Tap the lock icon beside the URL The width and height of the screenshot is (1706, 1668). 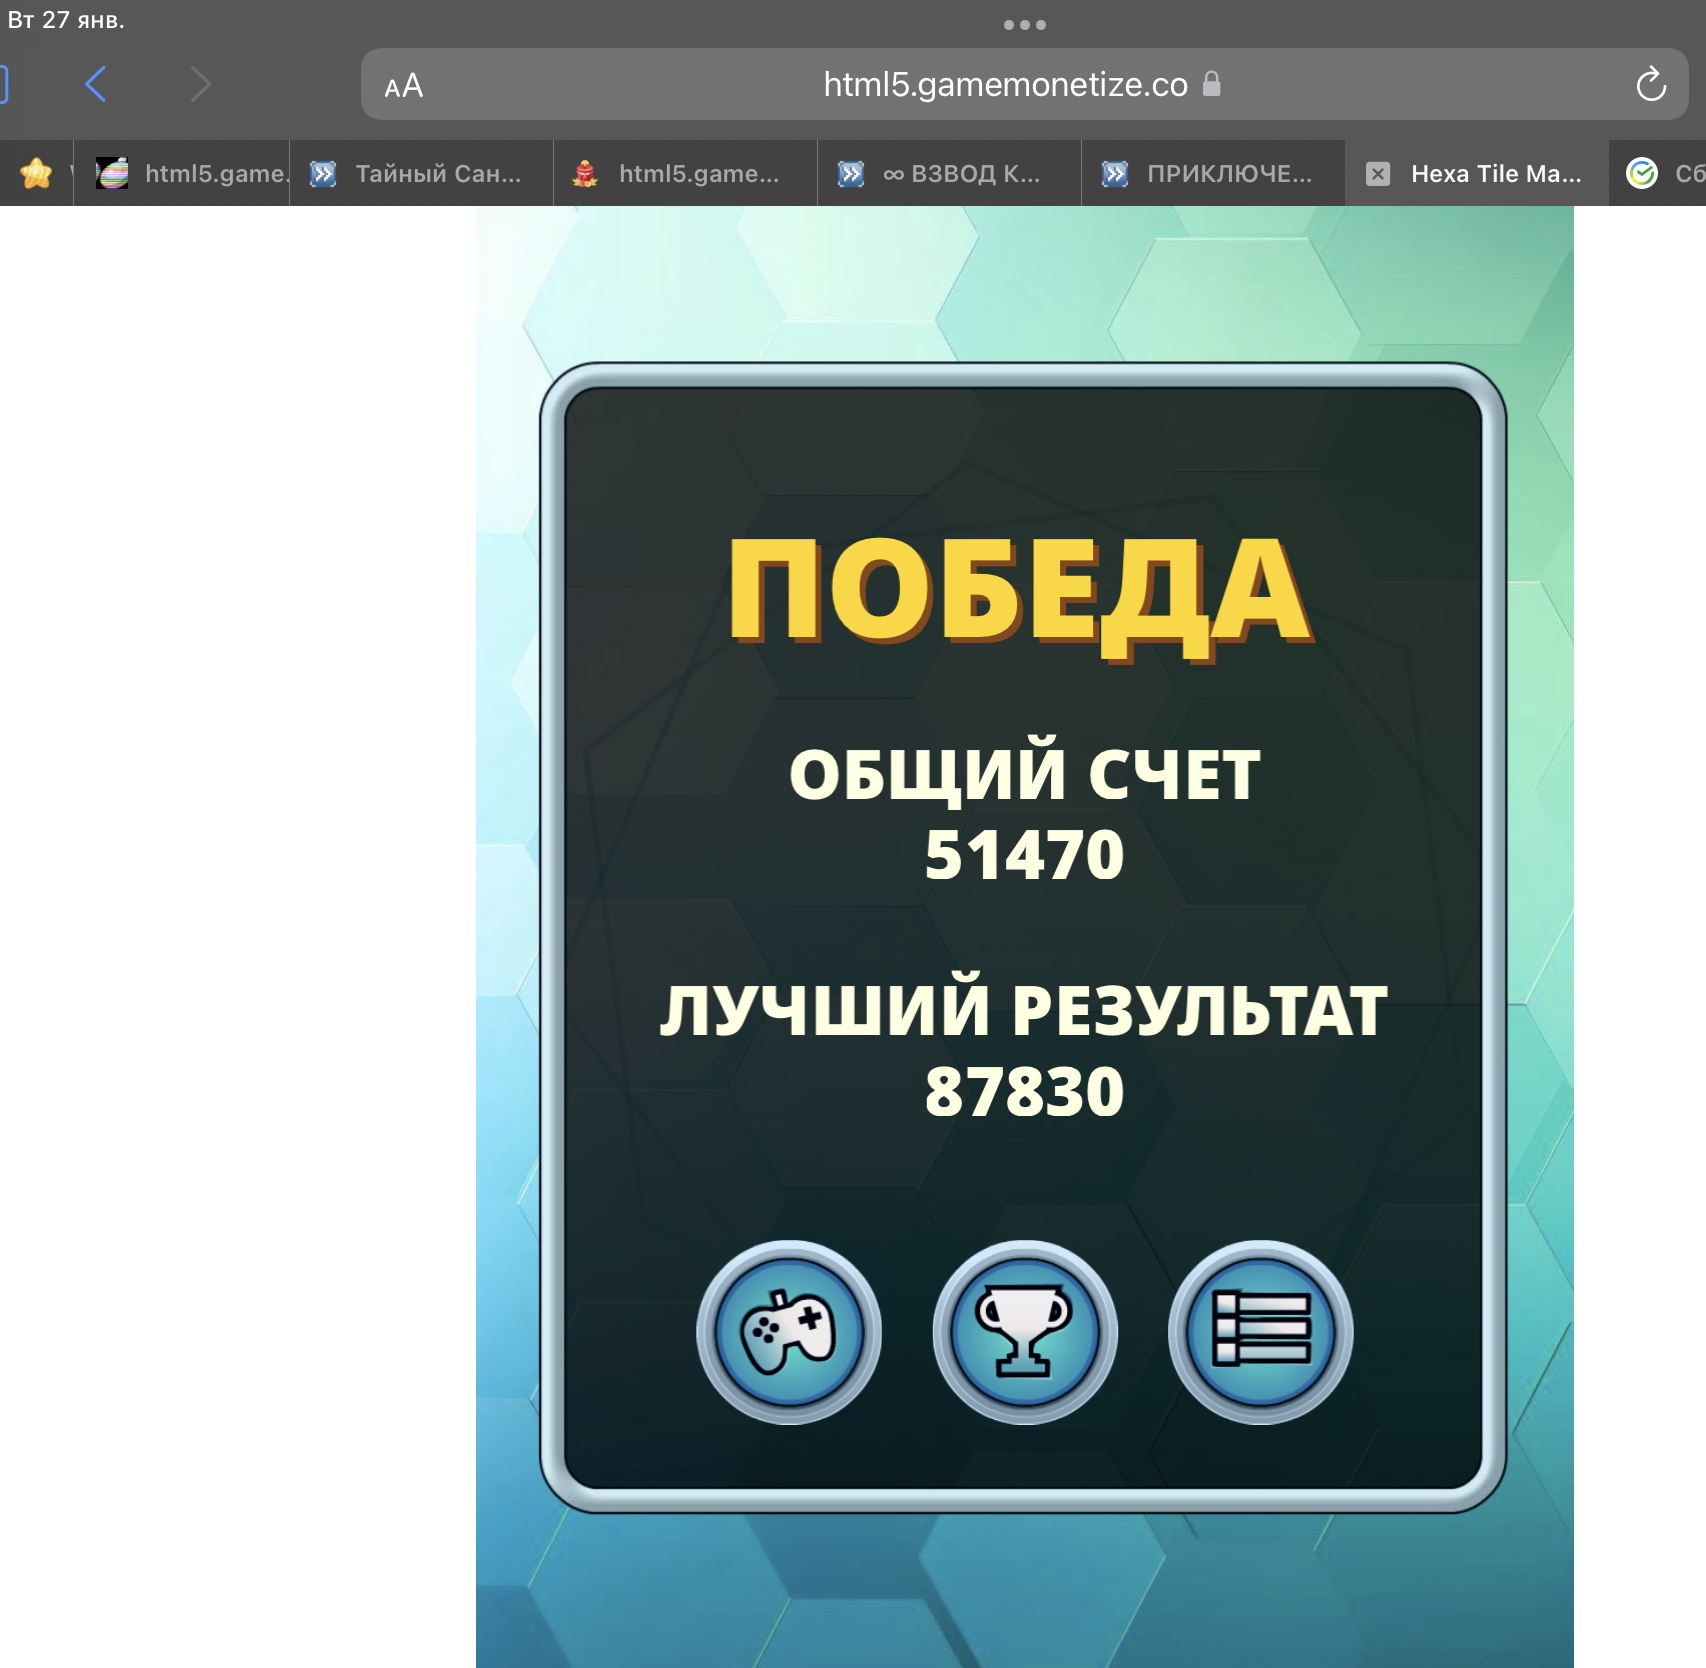(1212, 84)
